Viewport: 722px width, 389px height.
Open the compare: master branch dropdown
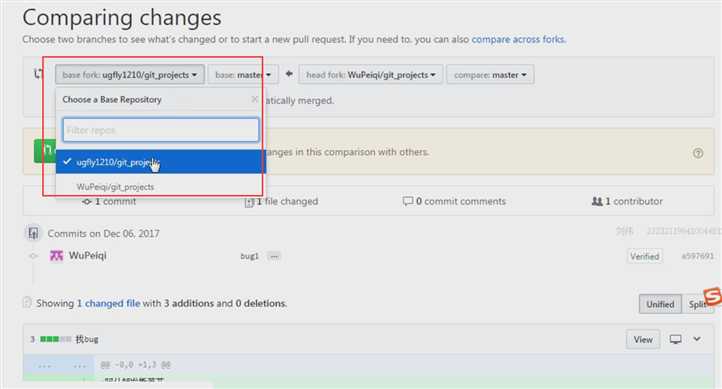(490, 75)
